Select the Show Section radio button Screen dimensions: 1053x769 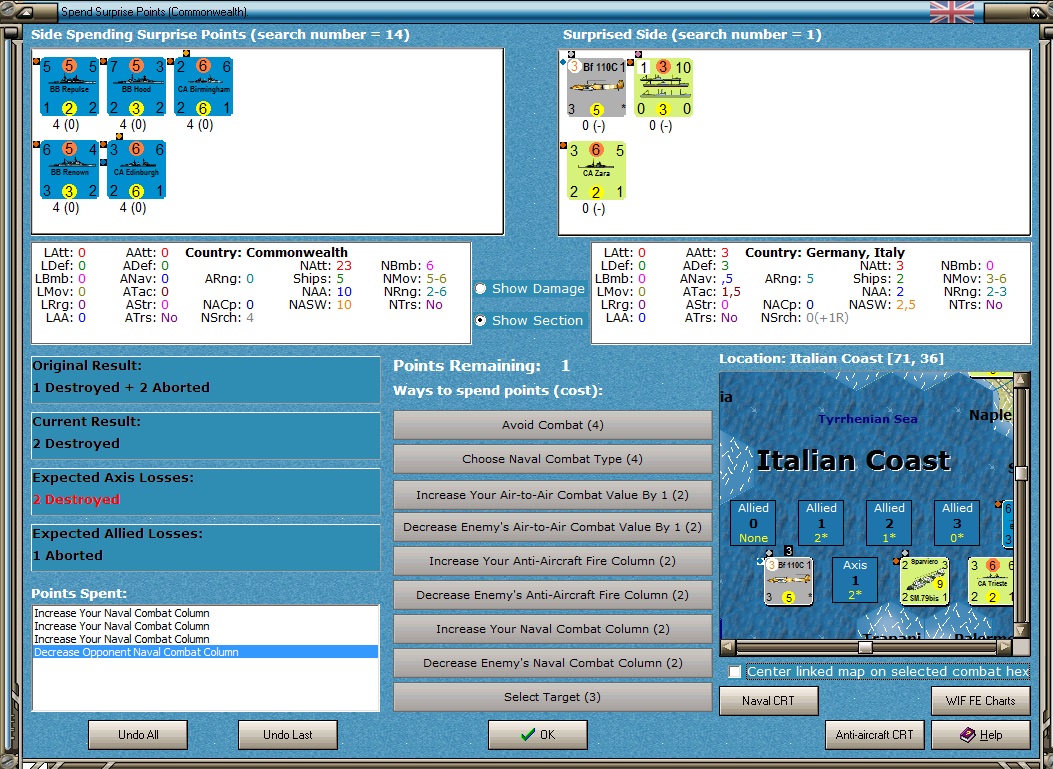(481, 320)
